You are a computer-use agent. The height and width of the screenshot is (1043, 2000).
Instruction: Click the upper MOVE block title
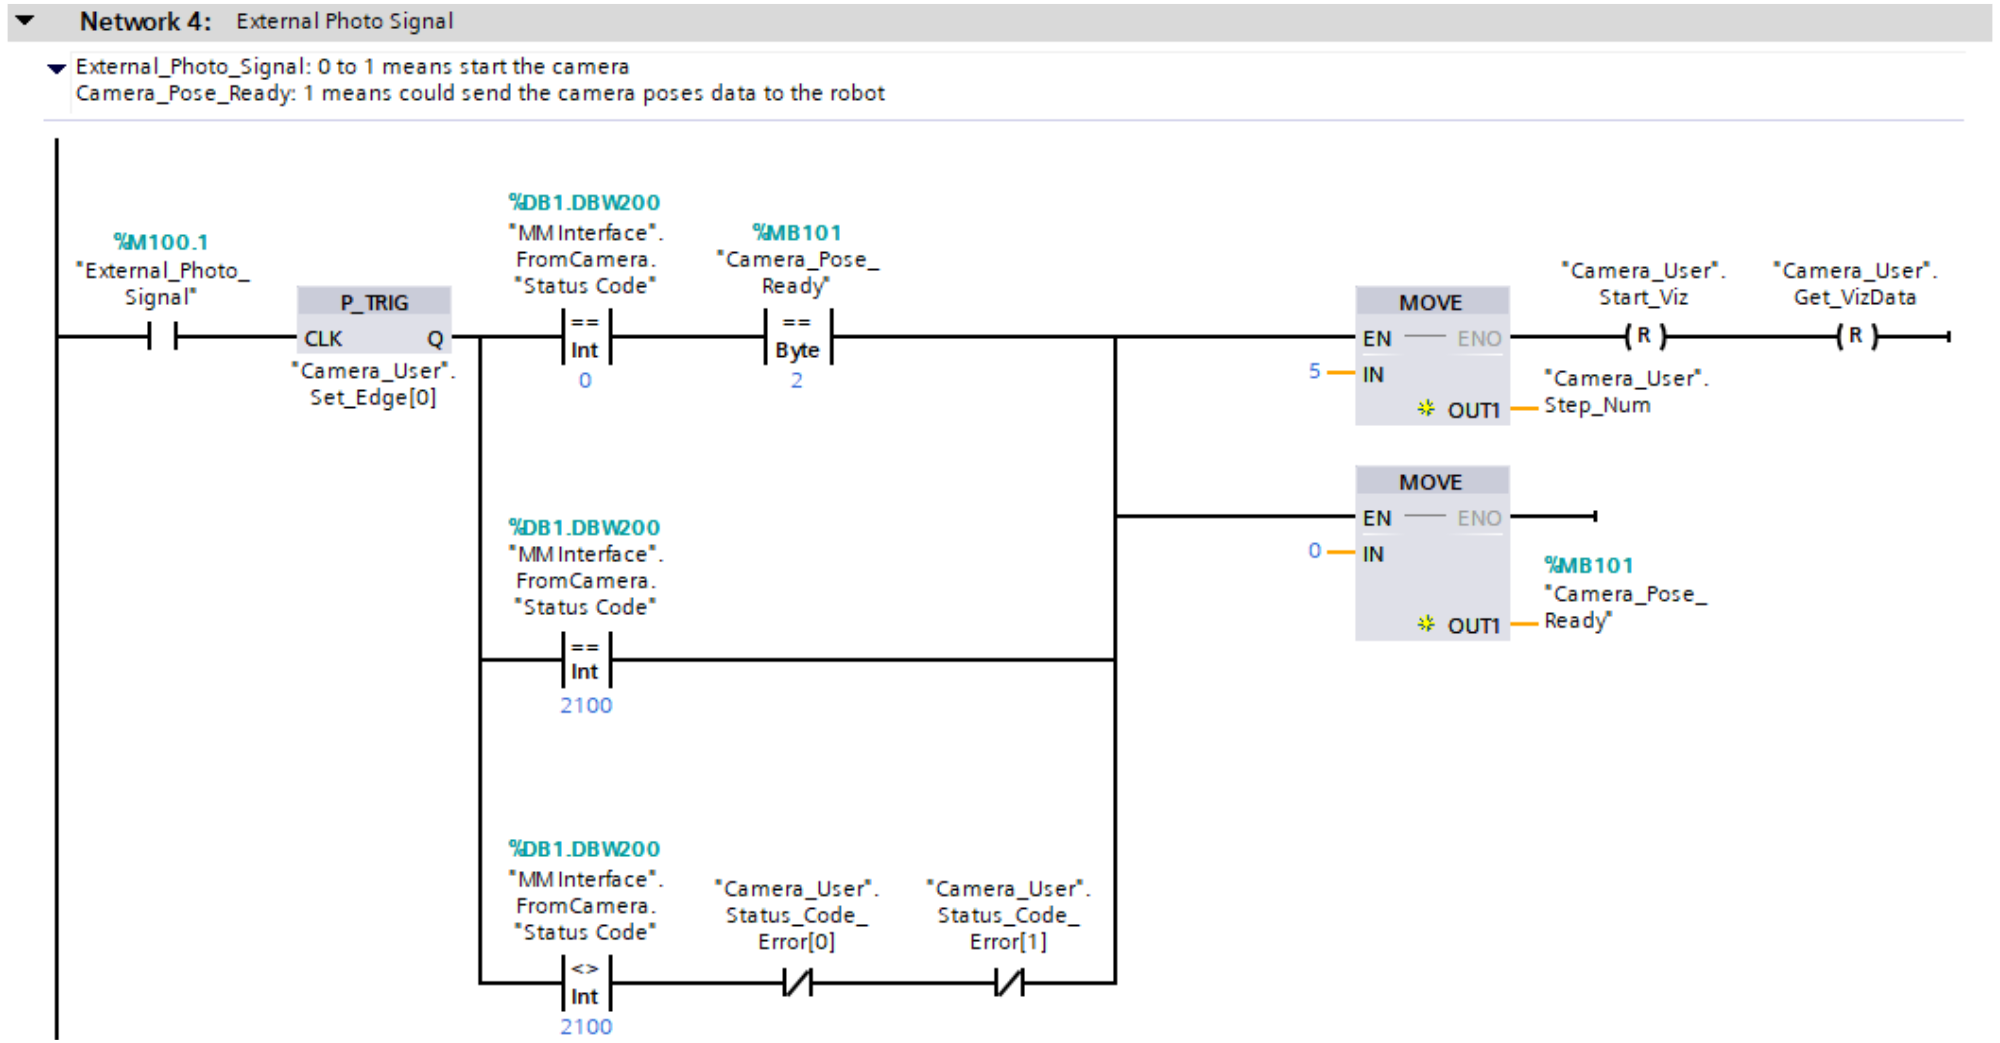click(x=1430, y=302)
